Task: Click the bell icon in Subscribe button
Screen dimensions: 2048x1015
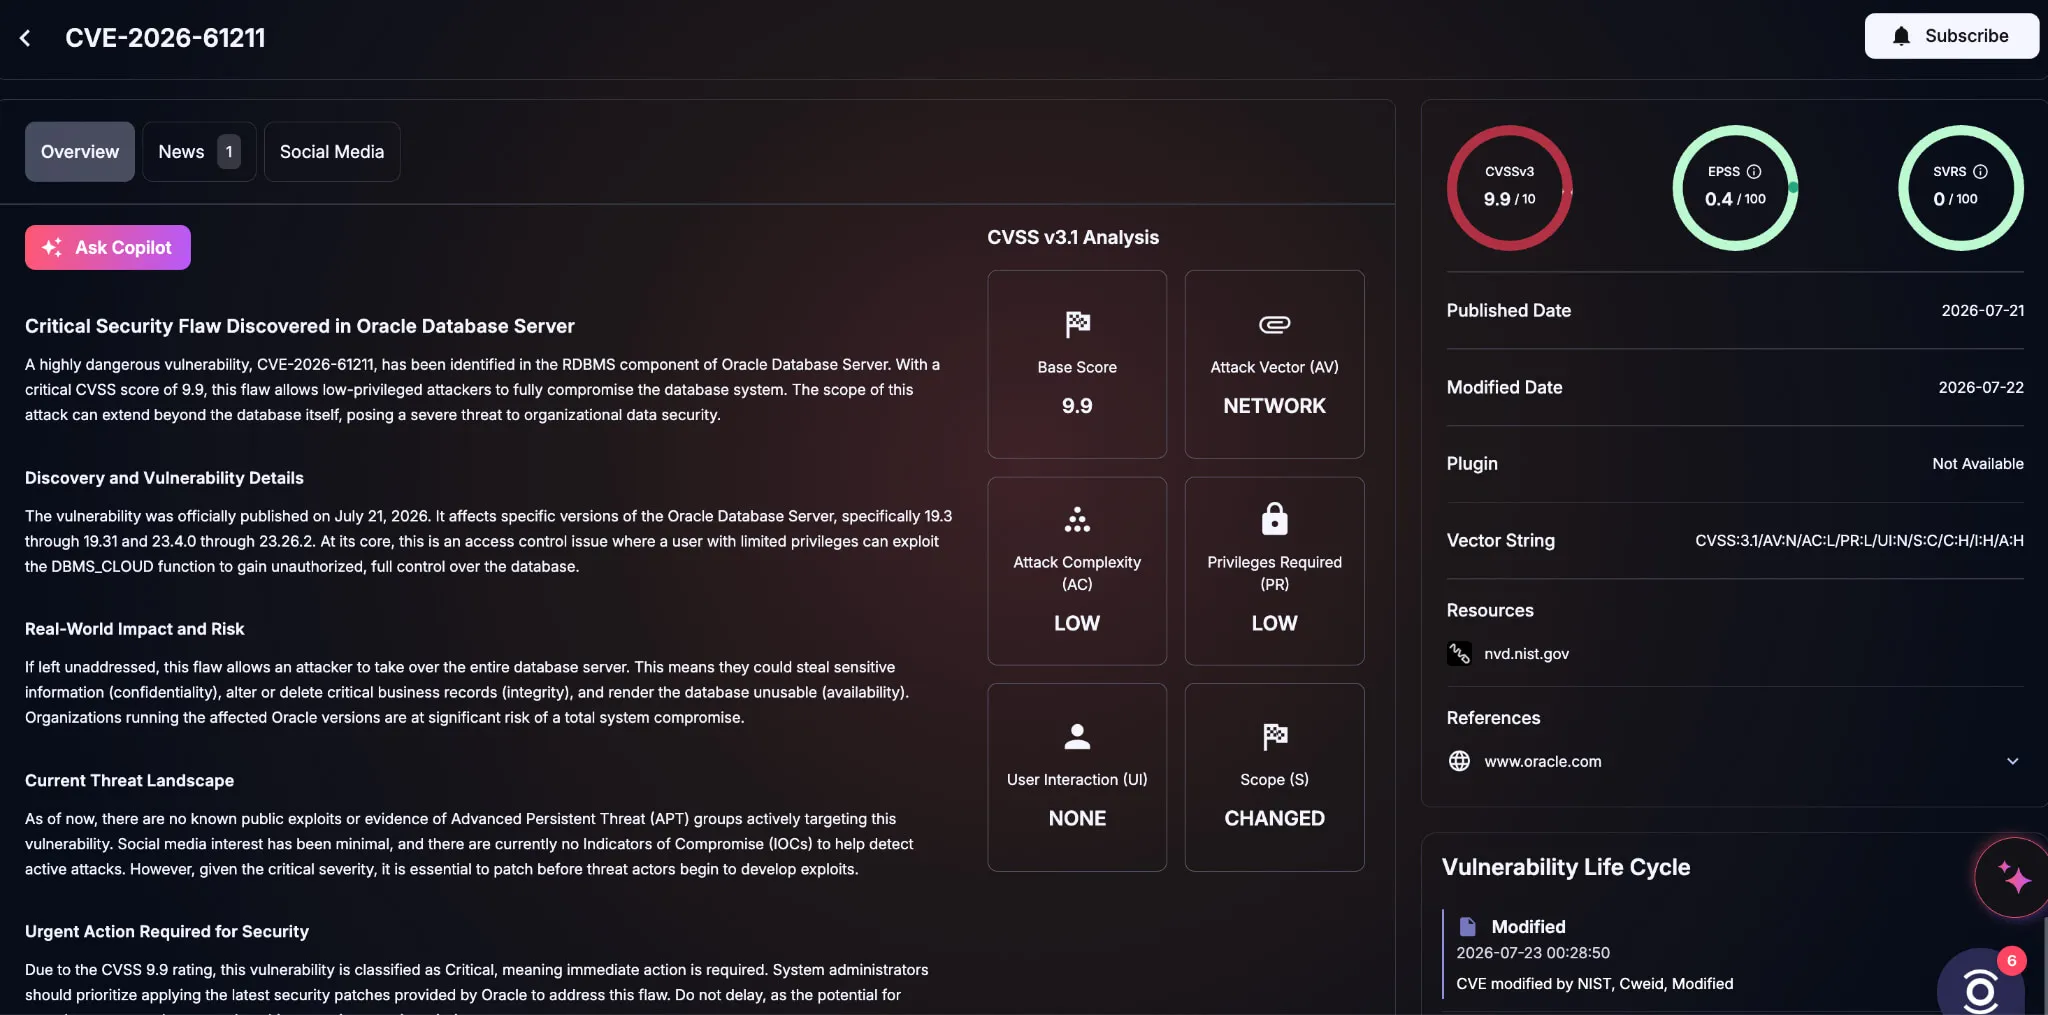Action: (1901, 36)
